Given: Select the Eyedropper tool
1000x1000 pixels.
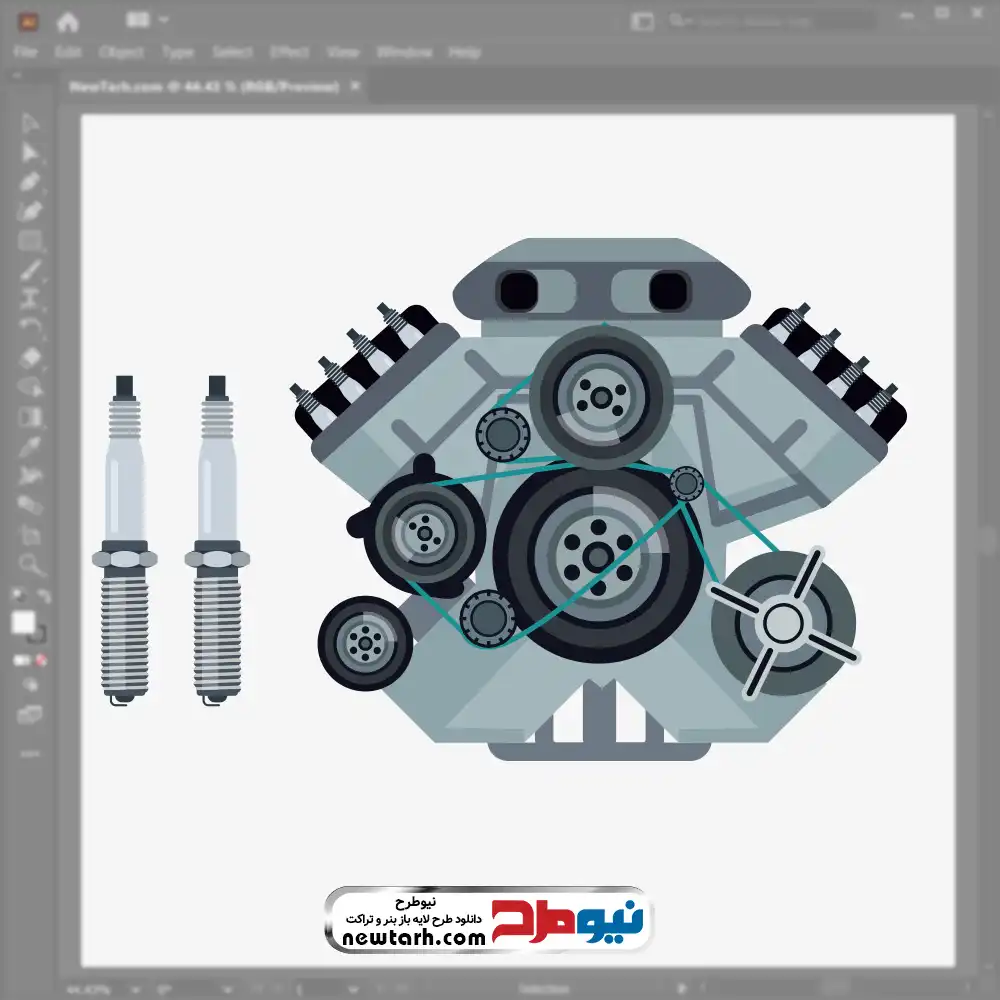Looking at the screenshot, I should 30,446.
